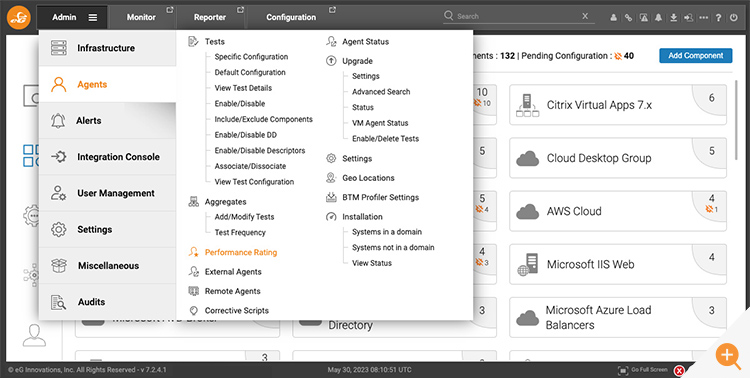Open the AWS Cloud component card
This screenshot has width=750, height=378.
[618, 211]
